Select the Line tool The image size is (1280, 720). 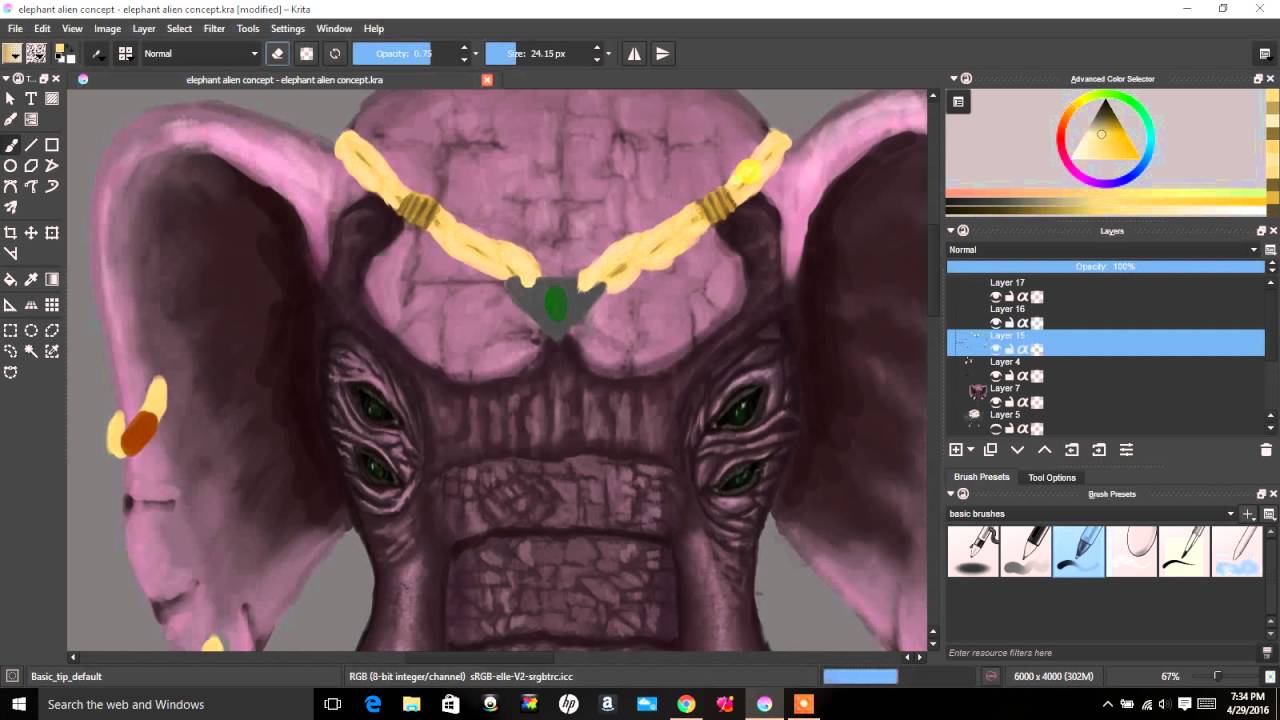tap(31, 145)
